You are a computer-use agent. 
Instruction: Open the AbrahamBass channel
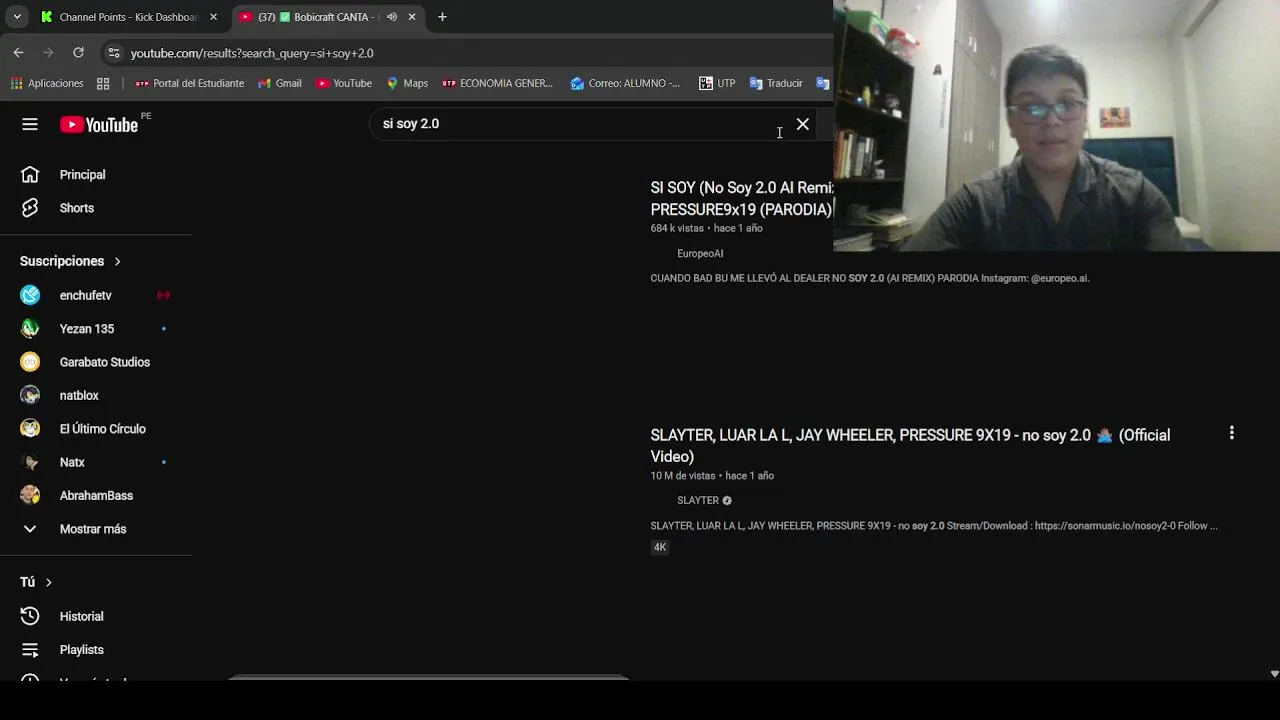(x=96, y=495)
